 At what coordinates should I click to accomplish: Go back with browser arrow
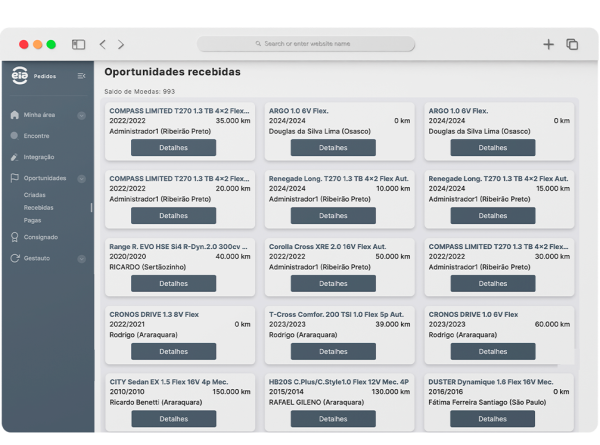click(103, 44)
